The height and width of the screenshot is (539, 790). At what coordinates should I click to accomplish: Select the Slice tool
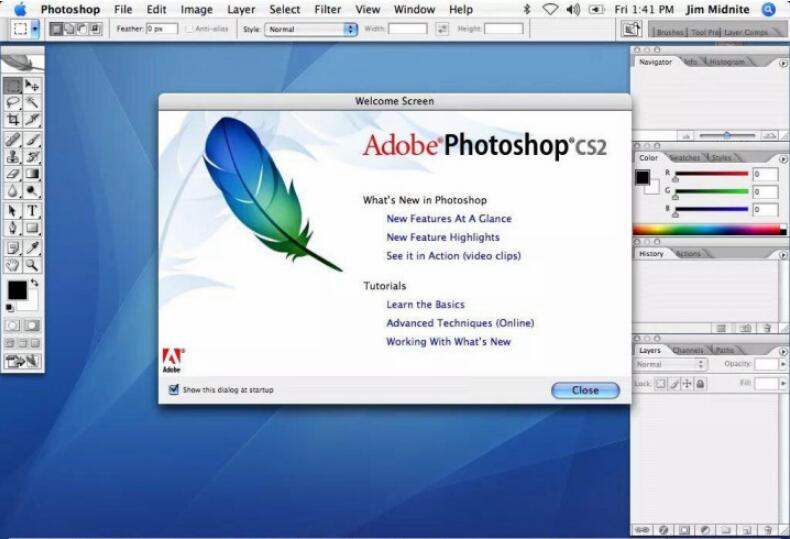pos(32,120)
